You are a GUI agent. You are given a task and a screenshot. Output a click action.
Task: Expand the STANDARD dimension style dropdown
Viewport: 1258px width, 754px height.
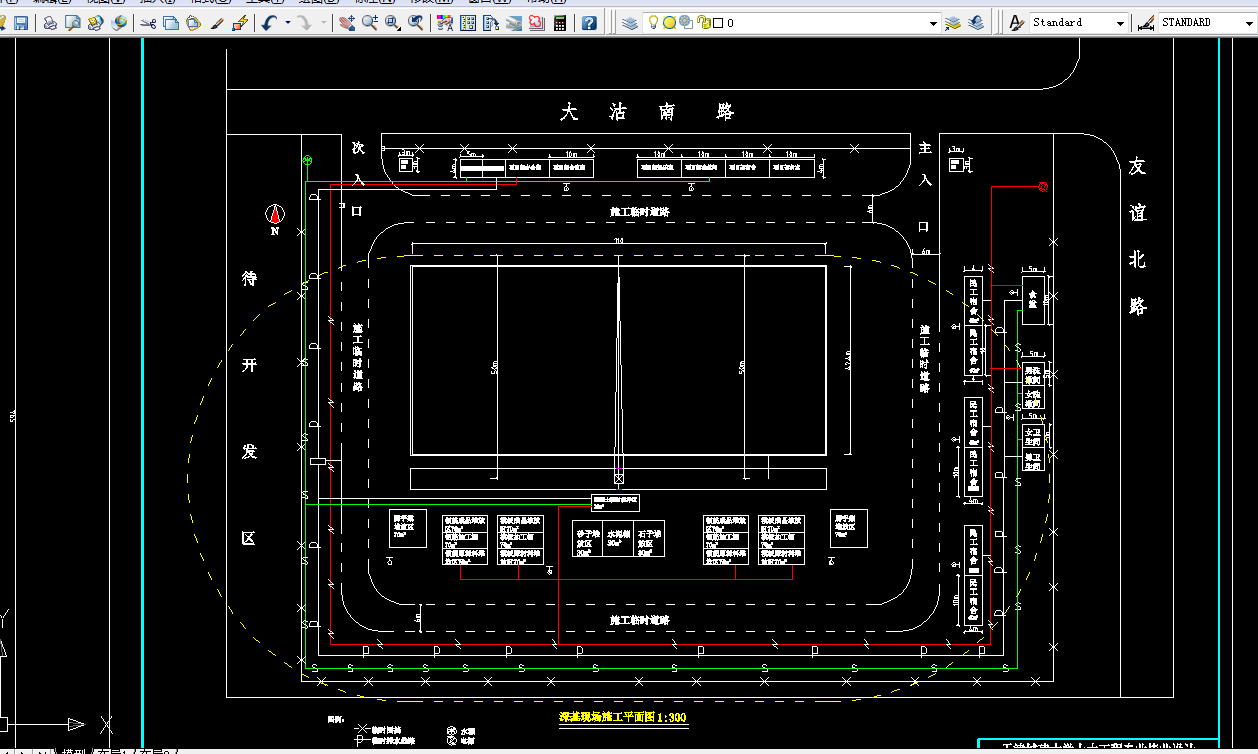1247,23
